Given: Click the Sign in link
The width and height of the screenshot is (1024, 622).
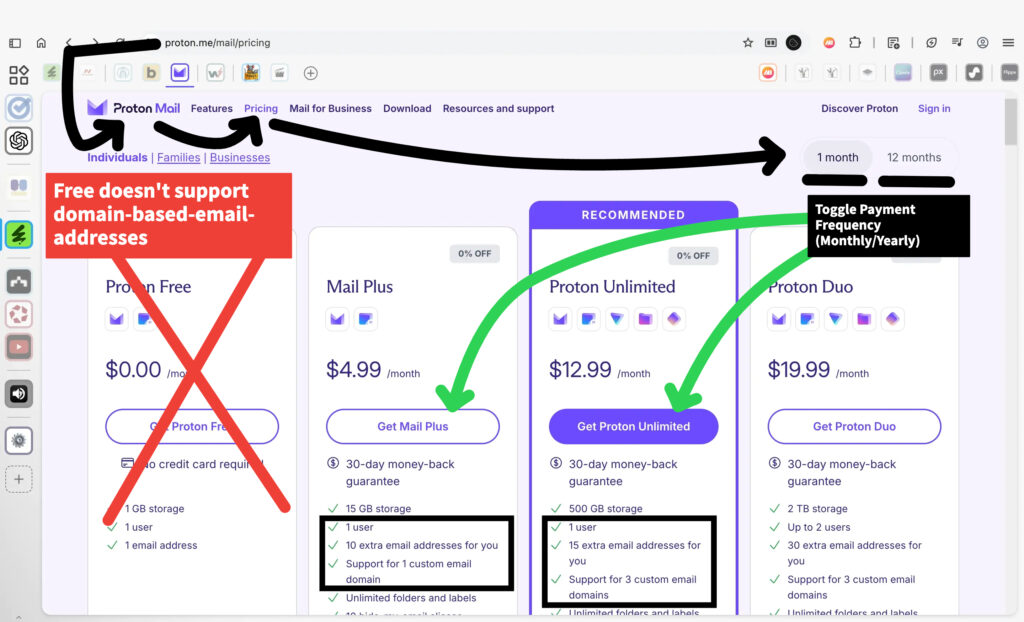Looking at the screenshot, I should [934, 108].
